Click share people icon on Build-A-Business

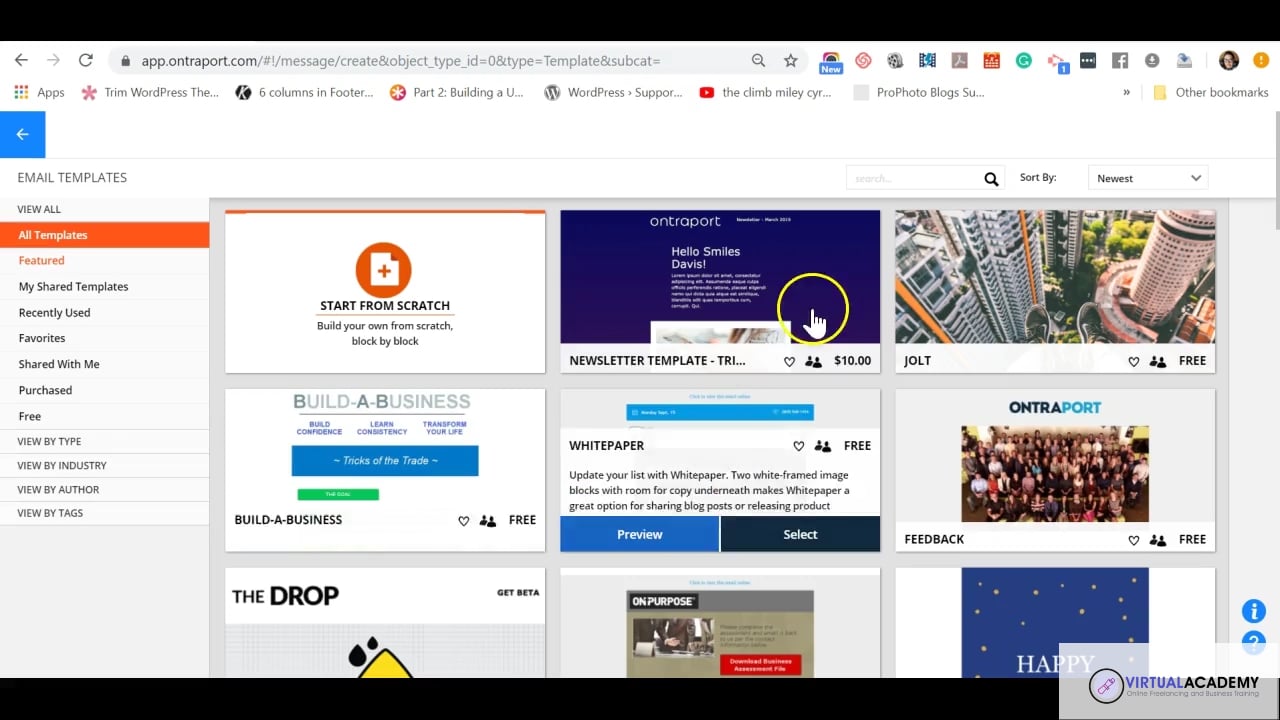point(488,521)
